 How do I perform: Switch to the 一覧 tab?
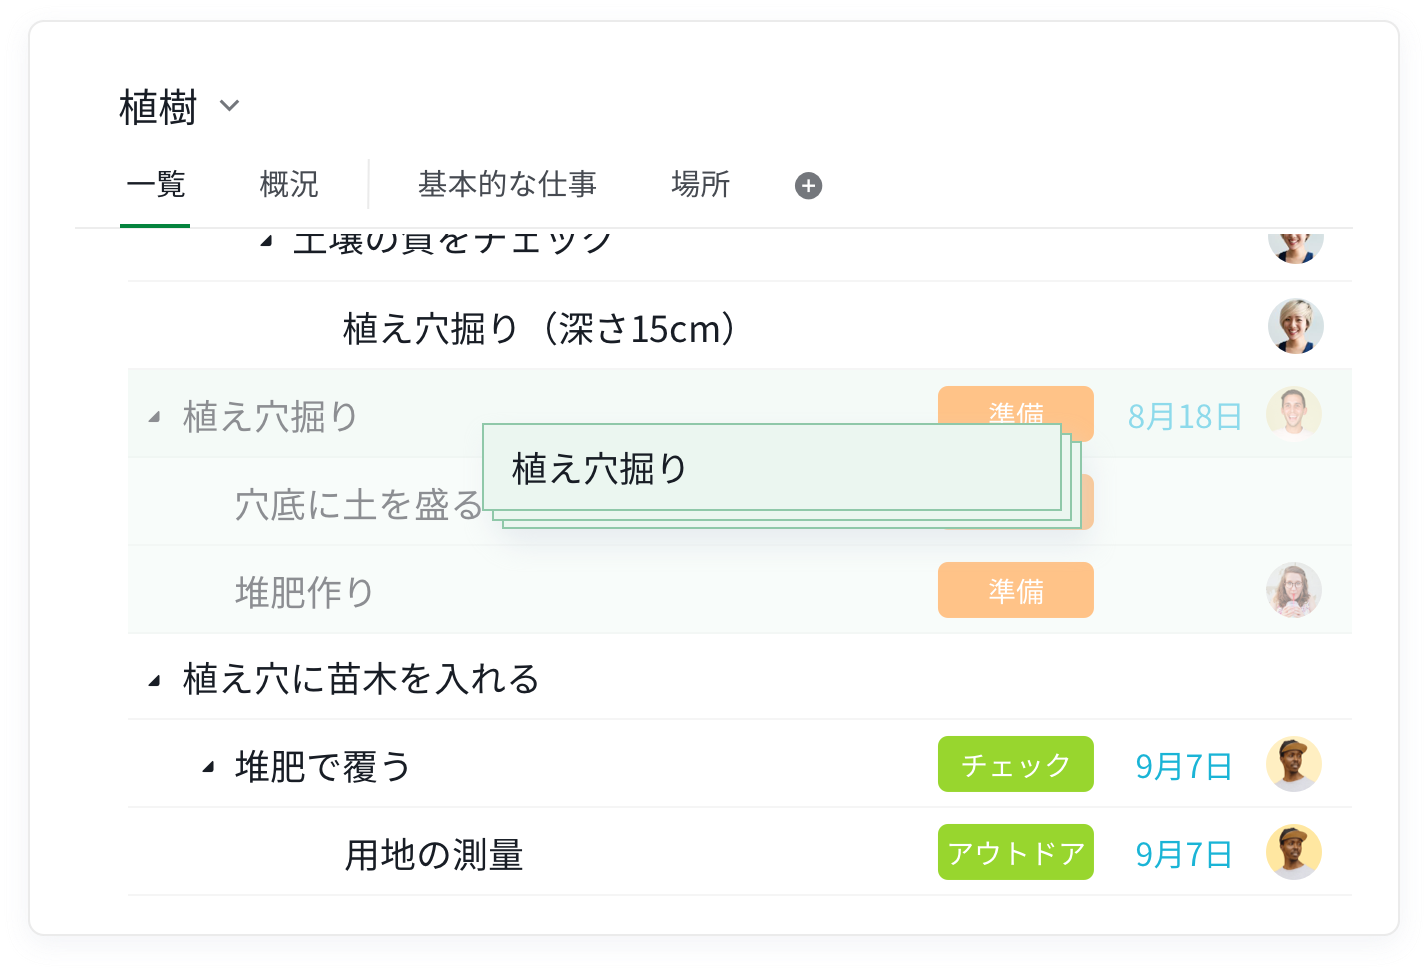tap(156, 185)
